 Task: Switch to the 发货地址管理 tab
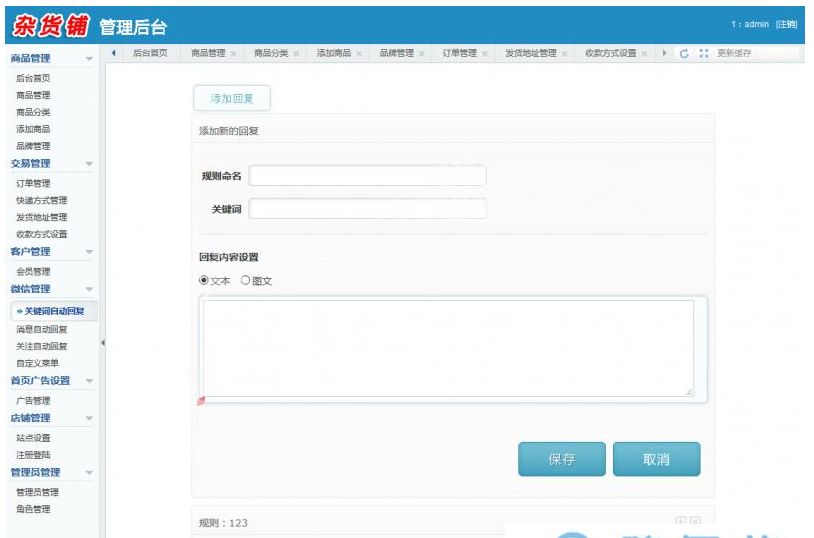pyautogui.click(x=530, y=53)
